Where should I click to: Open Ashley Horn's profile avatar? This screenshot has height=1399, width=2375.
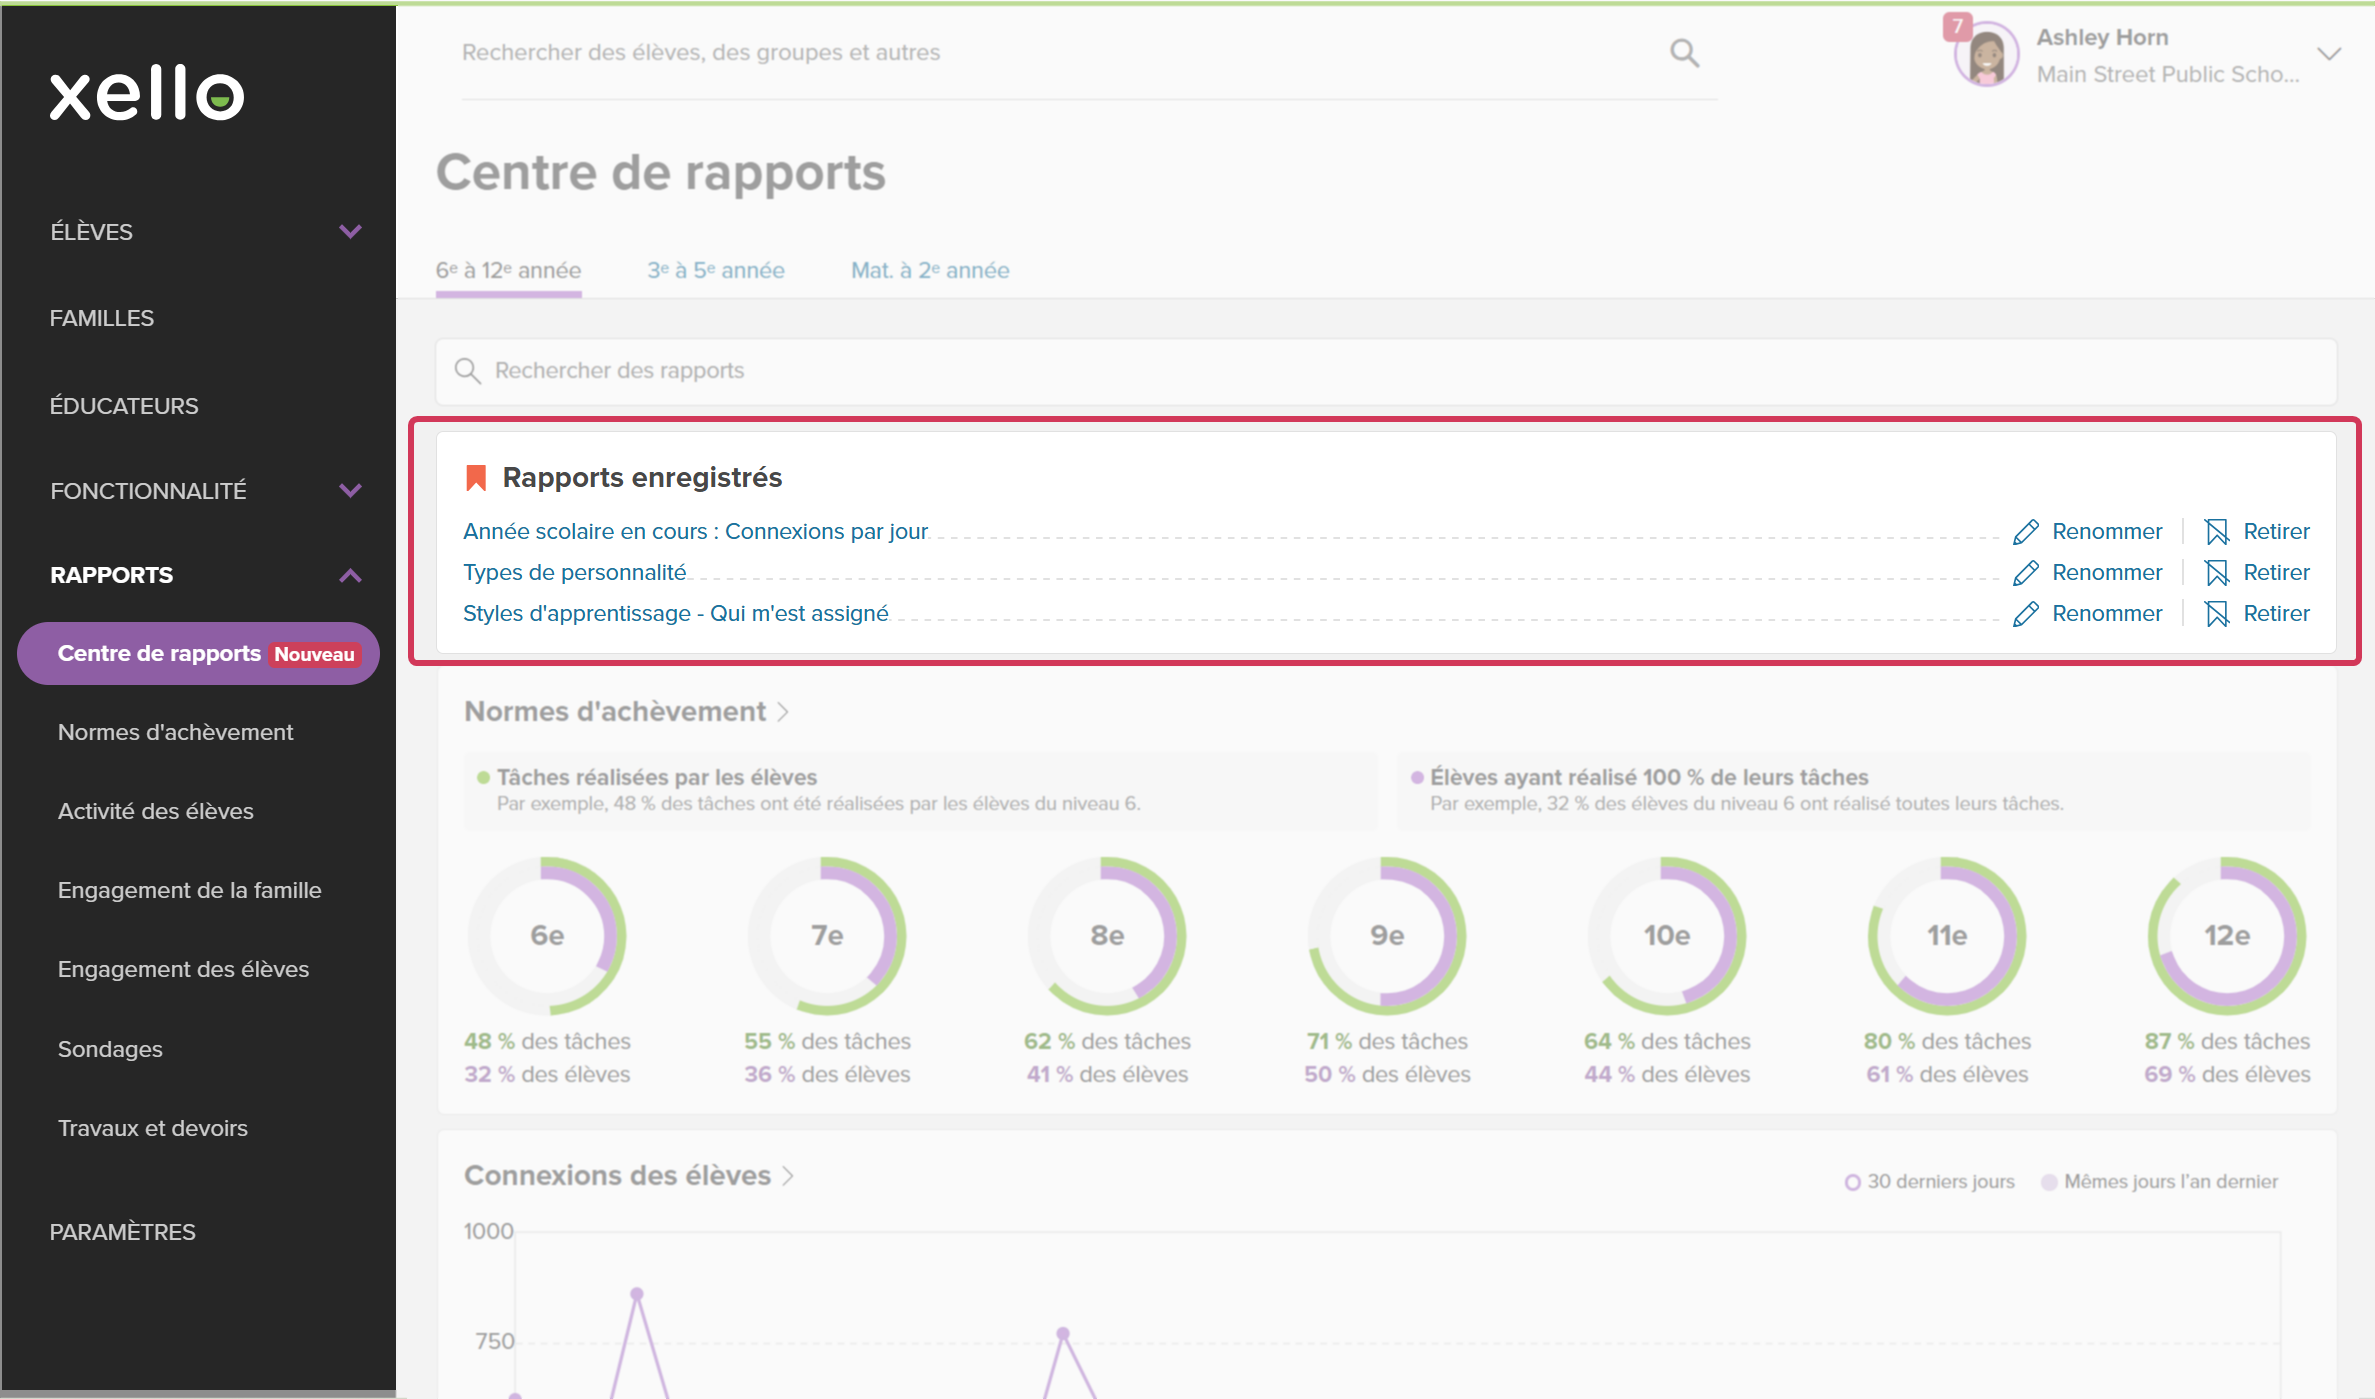(x=1986, y=55)
